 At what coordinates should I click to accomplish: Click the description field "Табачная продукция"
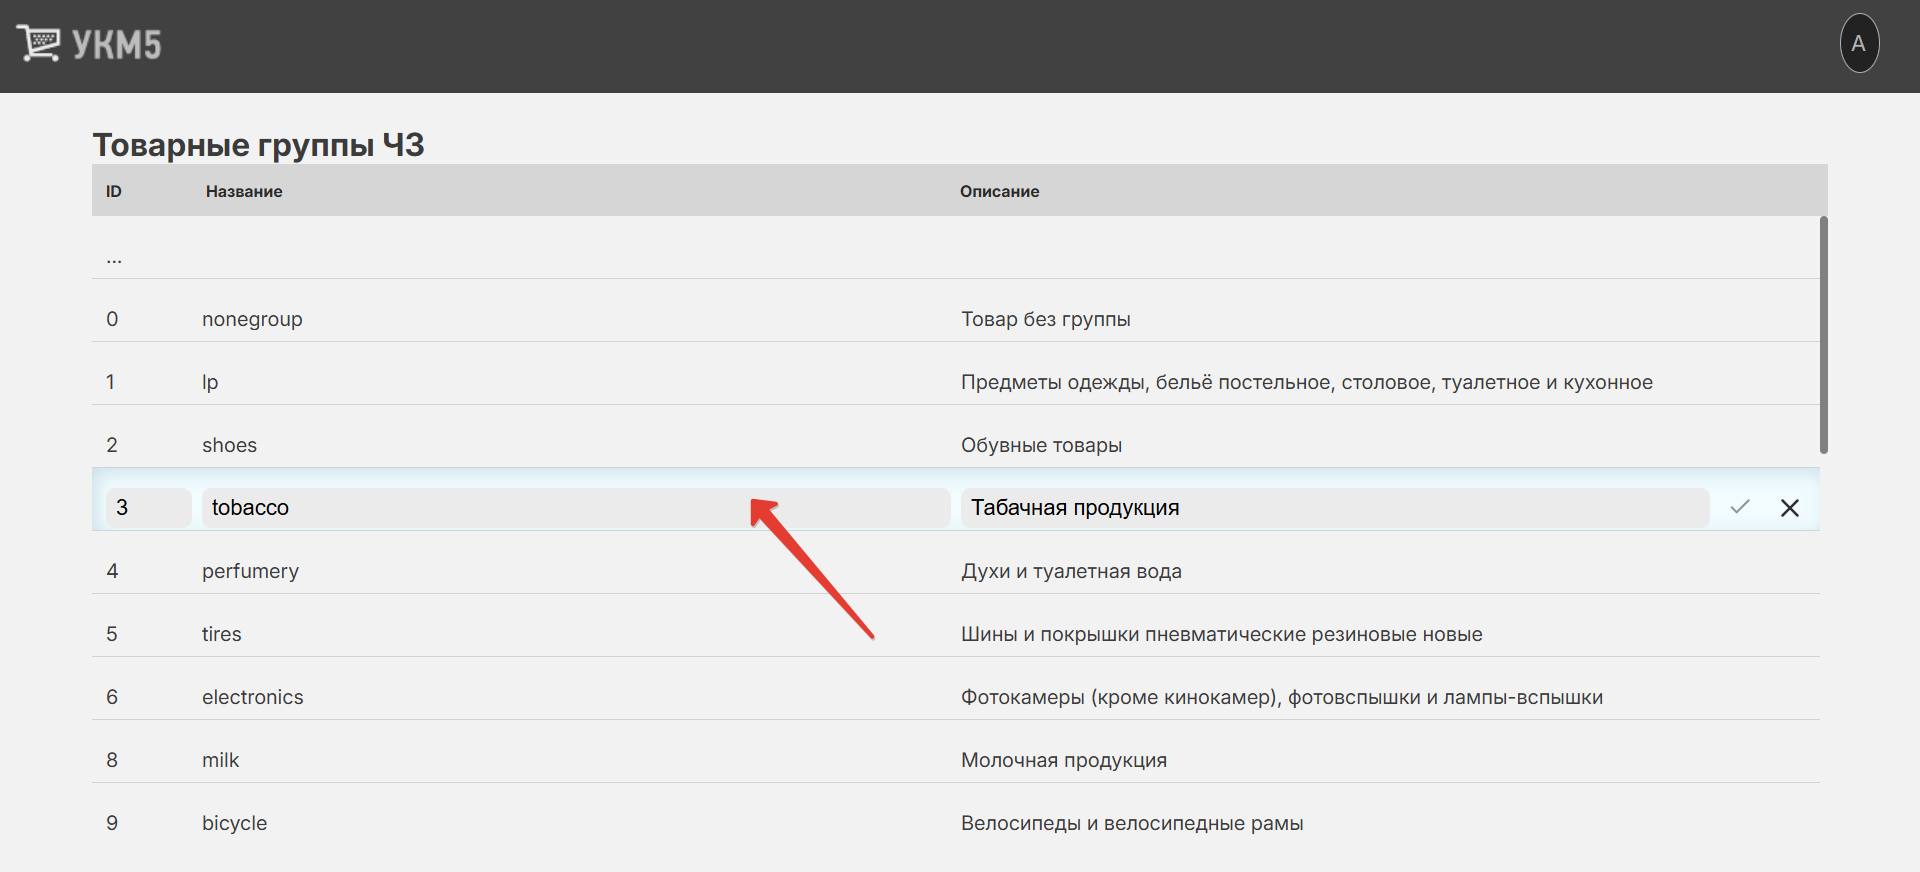(1333, 508)
